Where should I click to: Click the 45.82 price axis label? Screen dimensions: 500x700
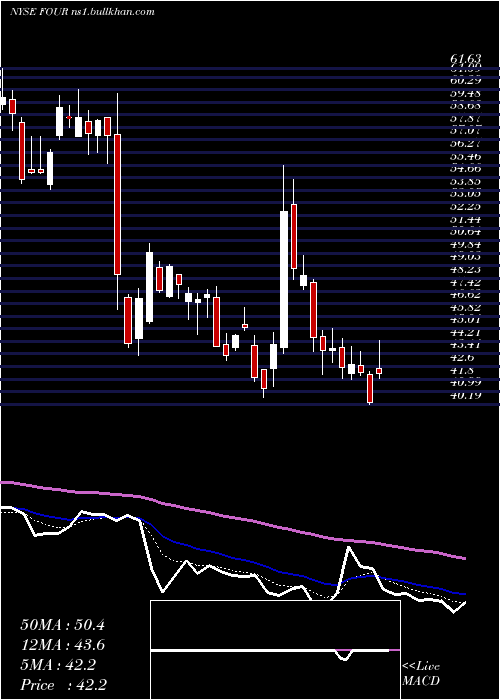[x=466, y=307]
